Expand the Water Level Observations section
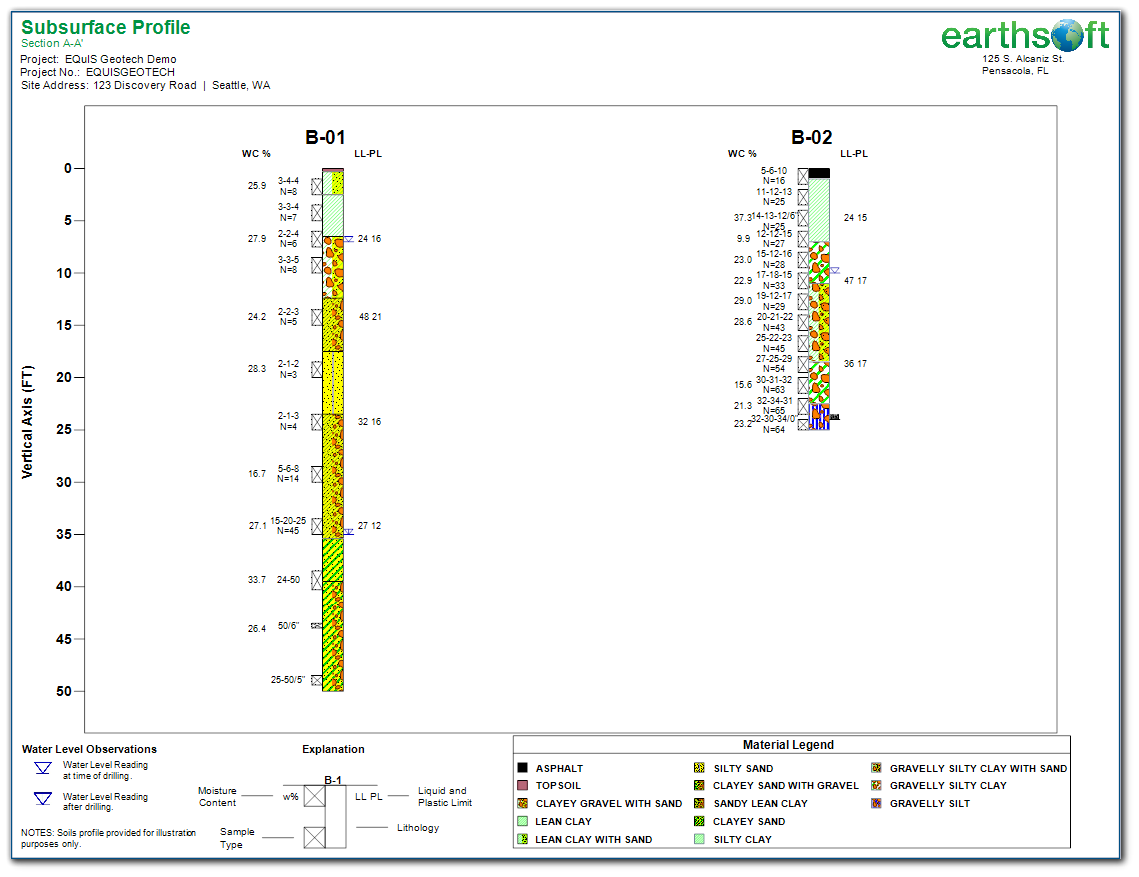This screenshot has width=1139, height=877. [87, 749]
